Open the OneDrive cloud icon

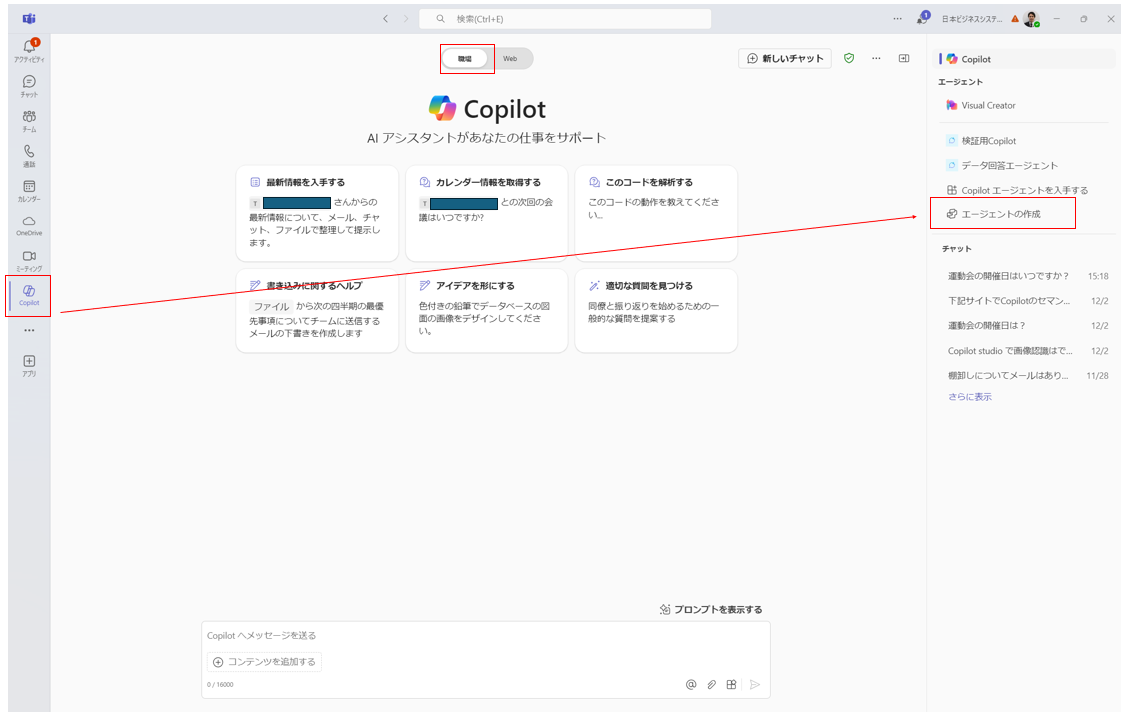pos(29,225)
